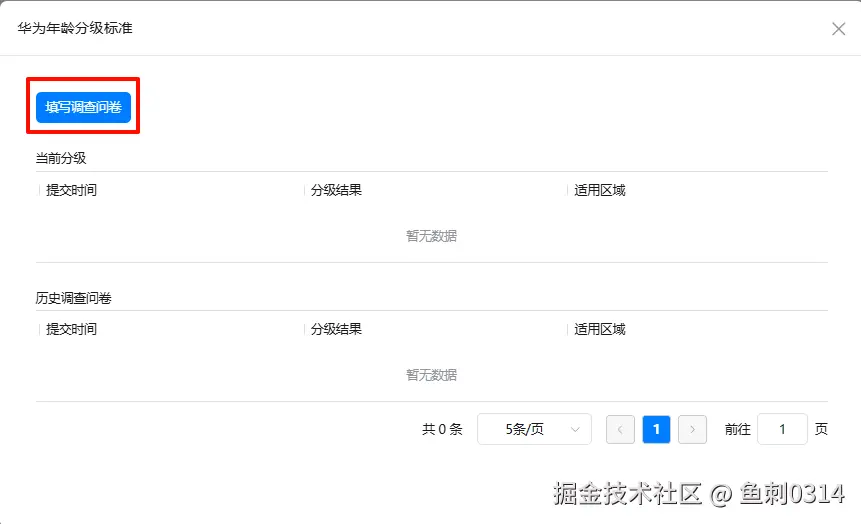The height and width of the screenshot is (524, 861).
Task: Click 适用区域 header under 历史调查问卷
Action: tap(600, 329)
